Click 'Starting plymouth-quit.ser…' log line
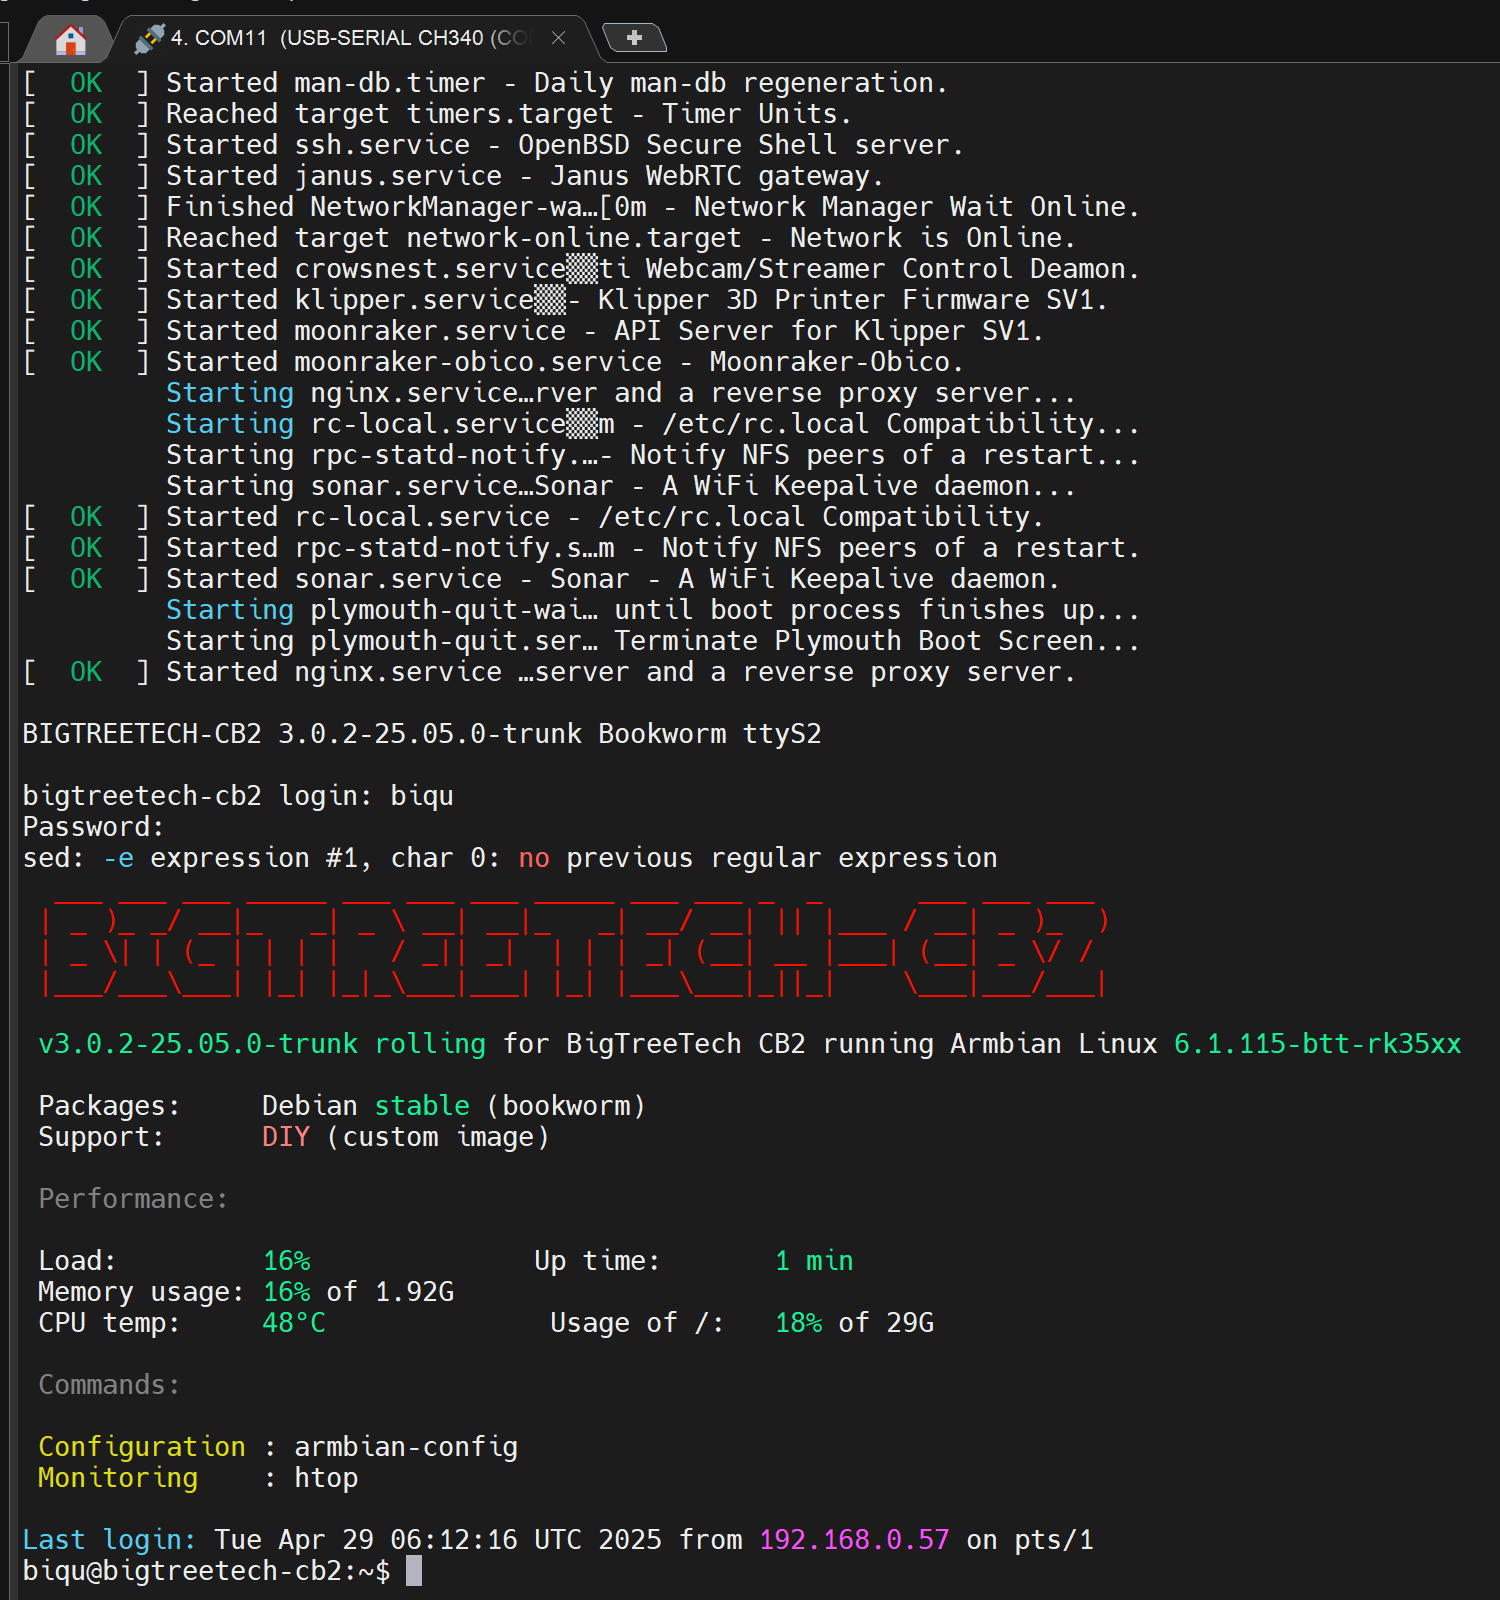 point(654,641)
